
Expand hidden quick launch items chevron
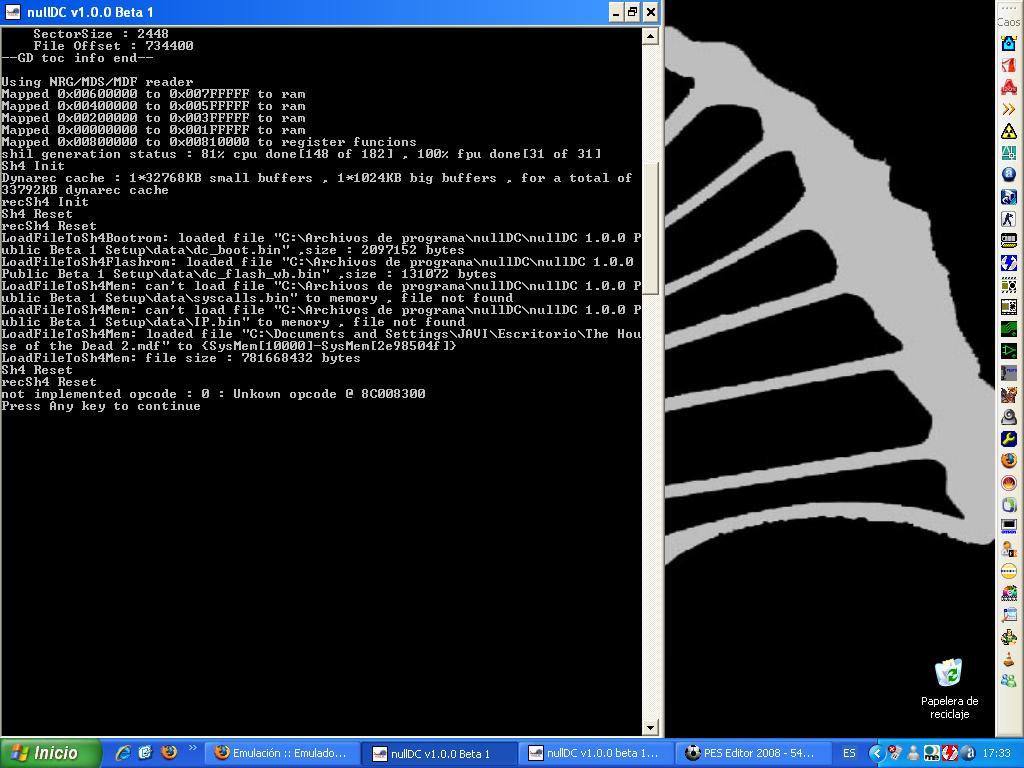click(x=192, y=748)
